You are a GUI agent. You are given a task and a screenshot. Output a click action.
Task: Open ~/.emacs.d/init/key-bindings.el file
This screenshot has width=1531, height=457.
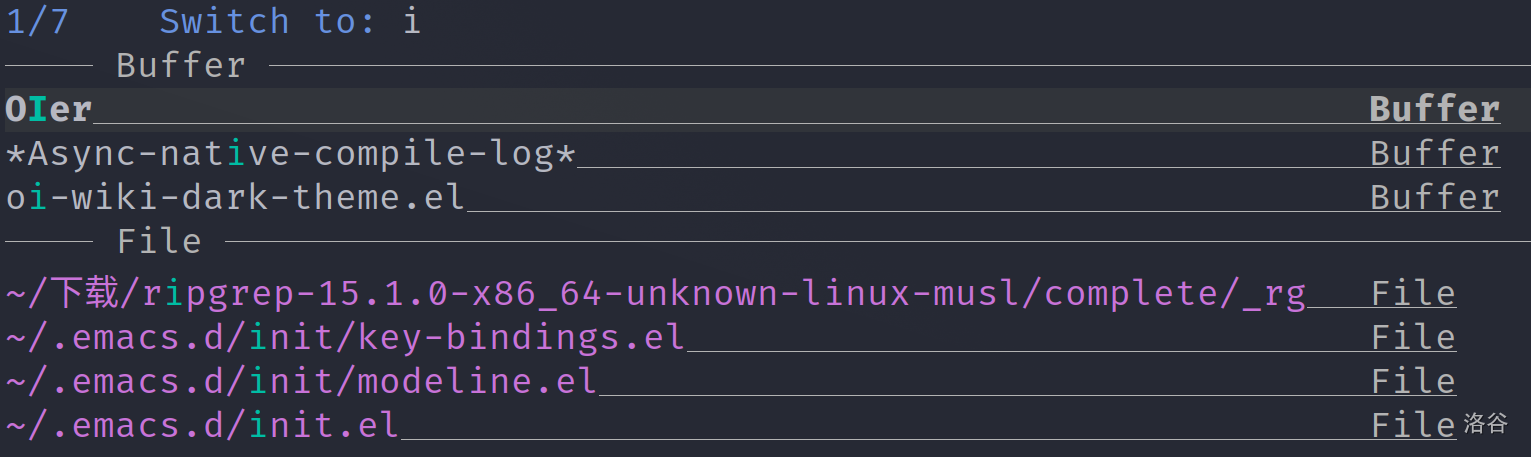(345, 338)
